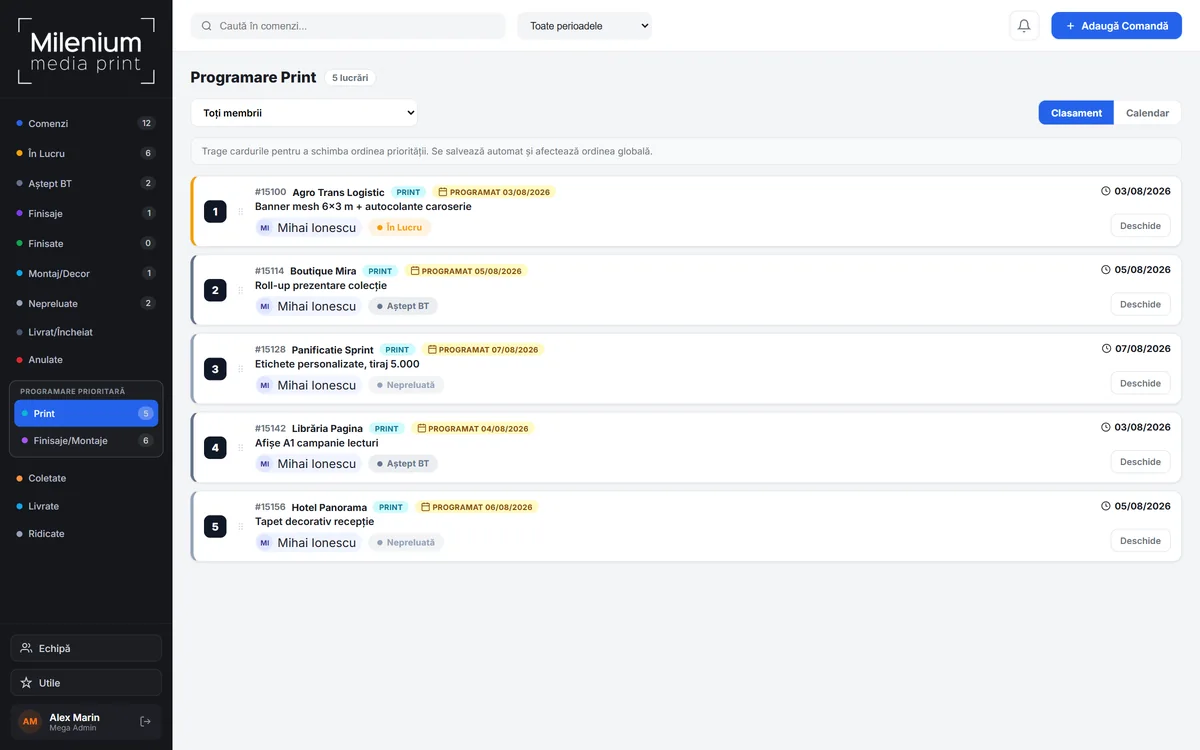Go to Livrat/Încheiat orders

coord(86,332)
